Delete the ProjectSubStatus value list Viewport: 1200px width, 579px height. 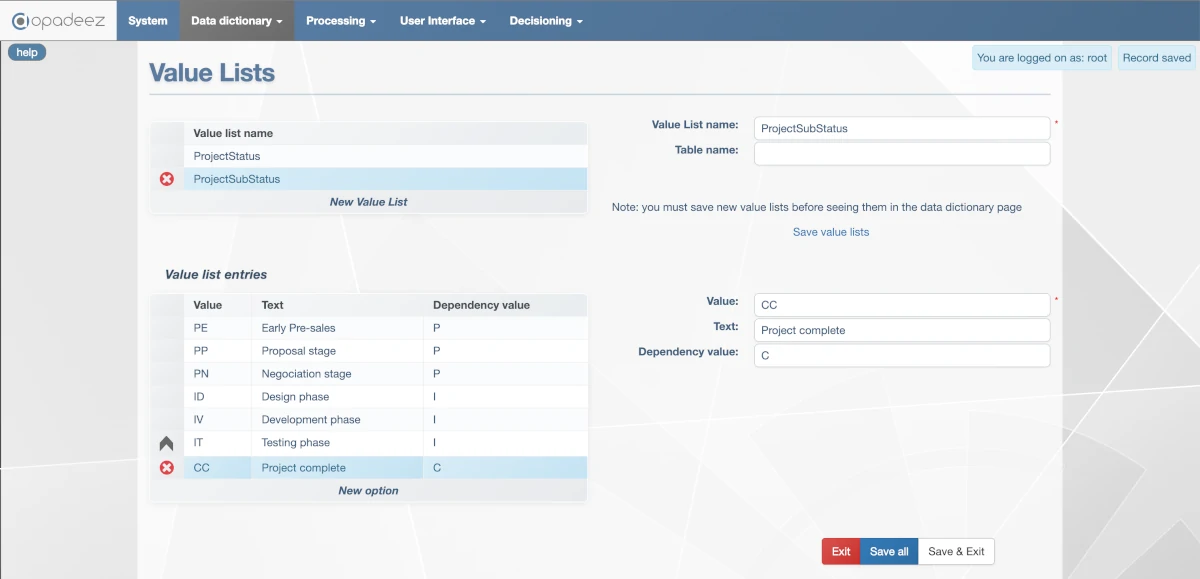click(x=167, y=179)
